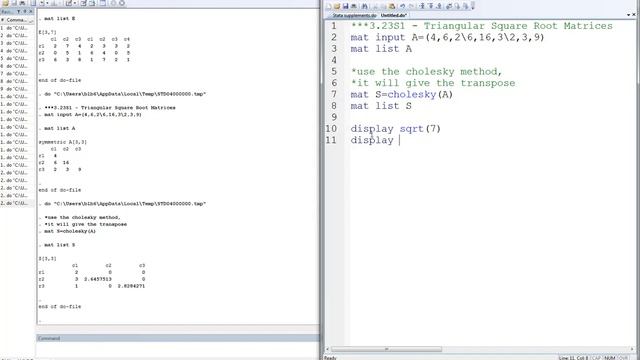Click the Ready status text
This screenshot has width=640, height=360.
click(330, 358)
